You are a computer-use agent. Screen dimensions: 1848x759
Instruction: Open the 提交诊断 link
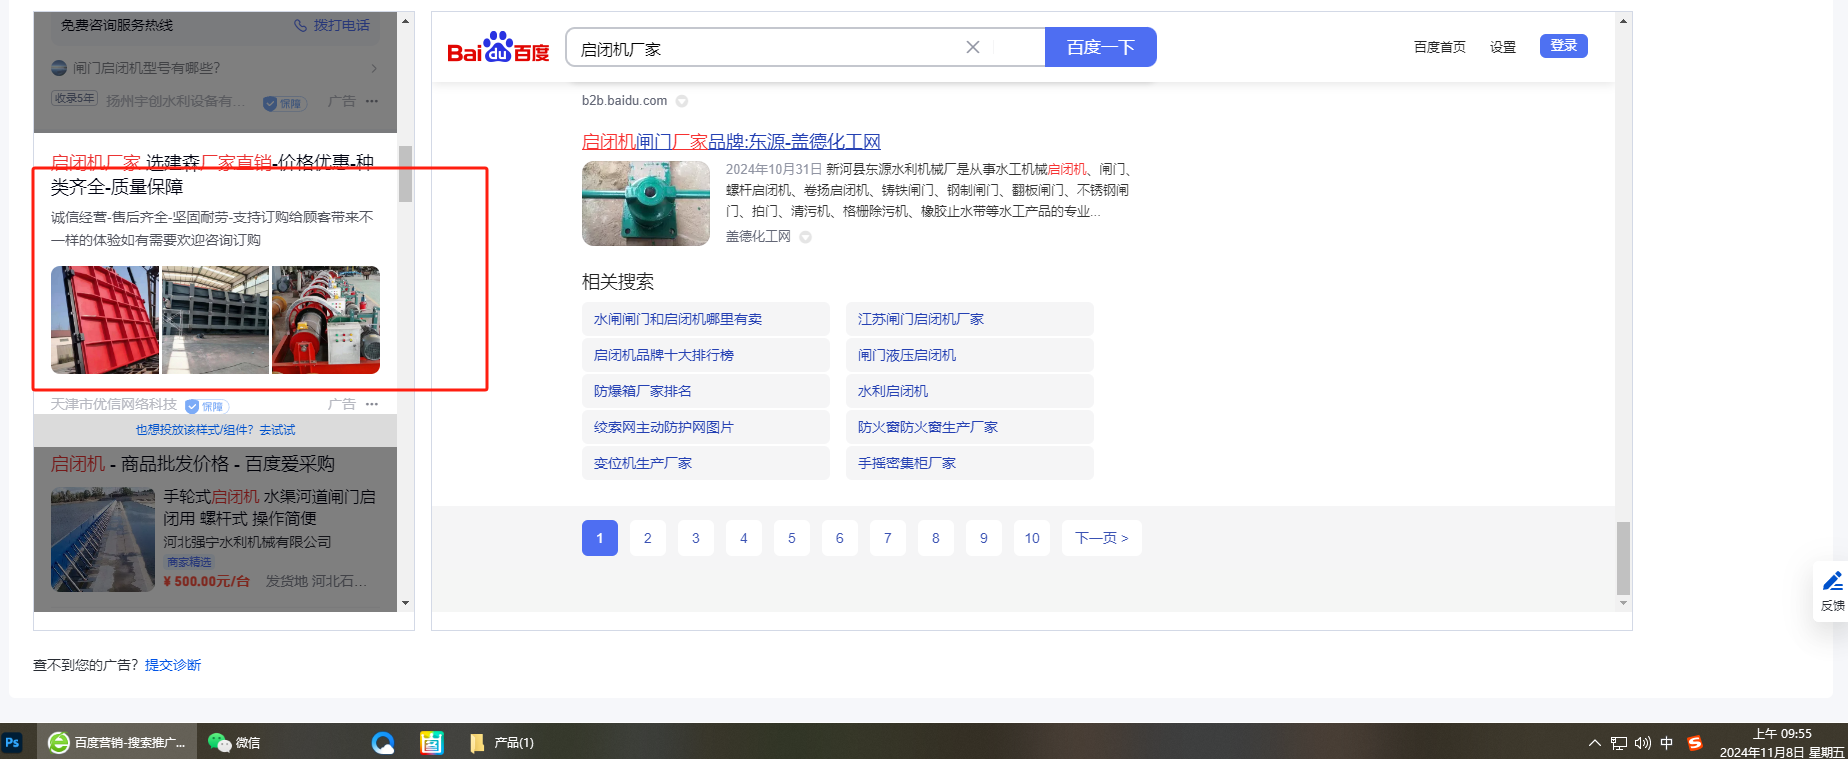click(x=173, y=665)
